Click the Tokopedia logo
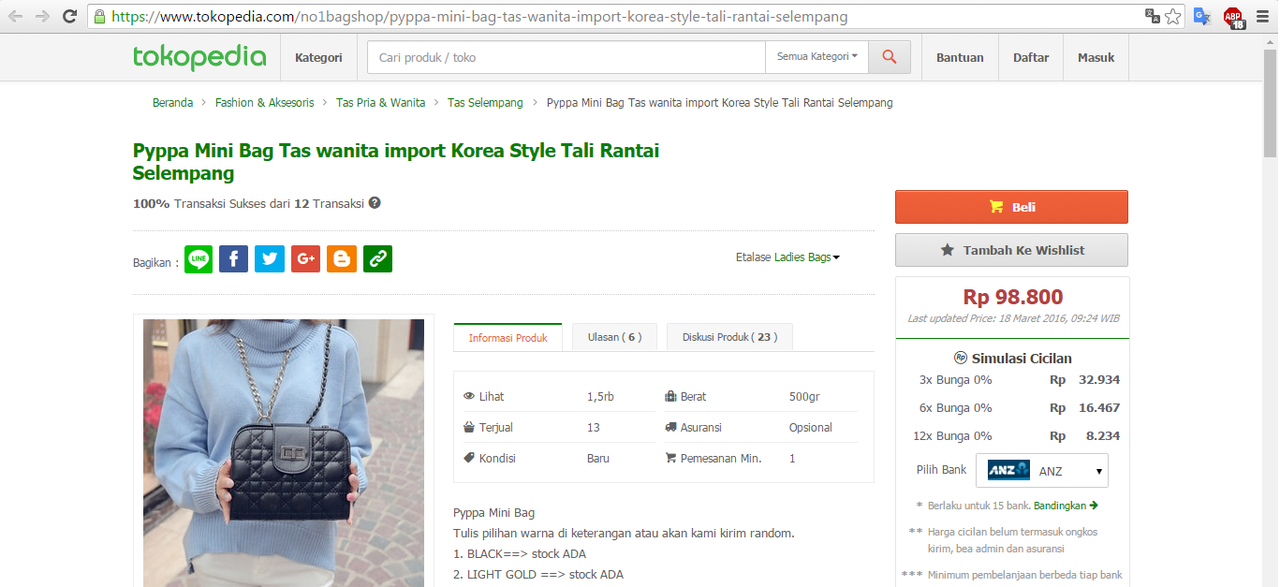Viewport: 1280px width, 587px height. click(x=199, y=57)
